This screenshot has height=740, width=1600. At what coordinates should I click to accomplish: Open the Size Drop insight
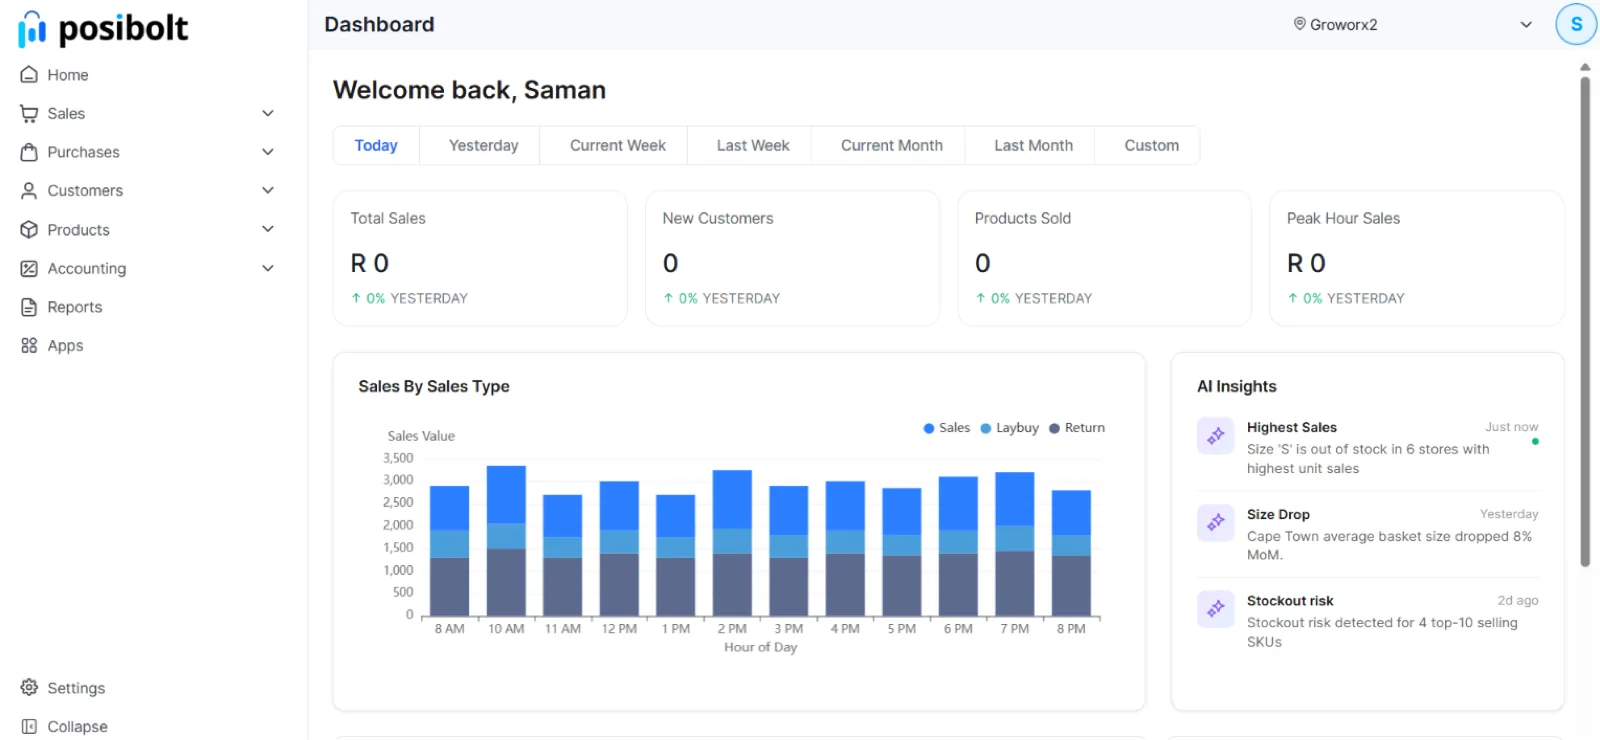click(x=1368, y=534)
